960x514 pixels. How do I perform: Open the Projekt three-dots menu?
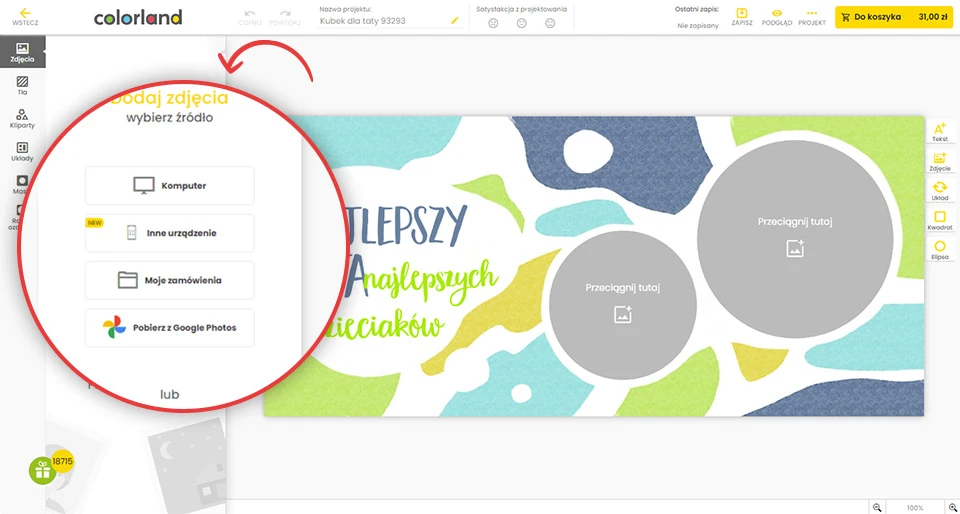point(811,16)
